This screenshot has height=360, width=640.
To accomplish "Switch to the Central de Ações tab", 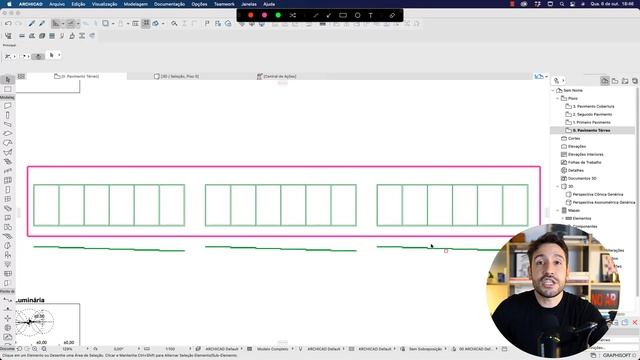I will [276, 76].
